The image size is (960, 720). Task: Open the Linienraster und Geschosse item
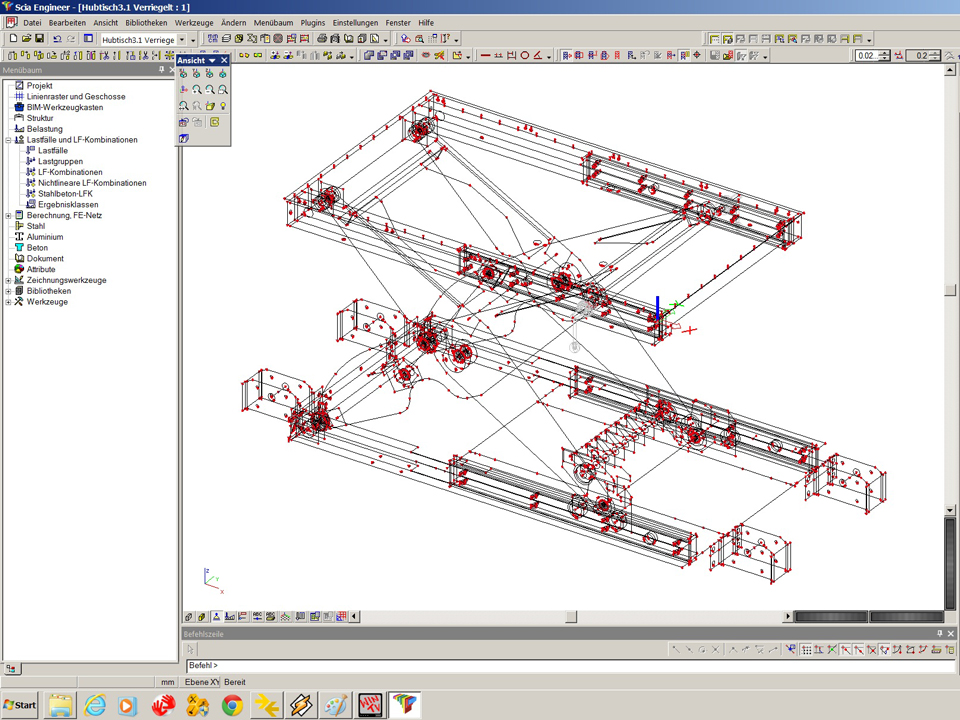pyautogui.click(x=75, y=97)
